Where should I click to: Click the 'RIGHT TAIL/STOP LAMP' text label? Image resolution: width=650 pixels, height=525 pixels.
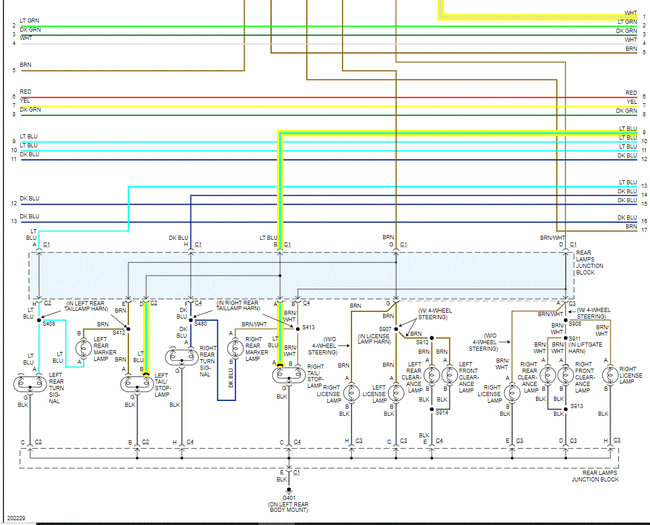[316, 376]
